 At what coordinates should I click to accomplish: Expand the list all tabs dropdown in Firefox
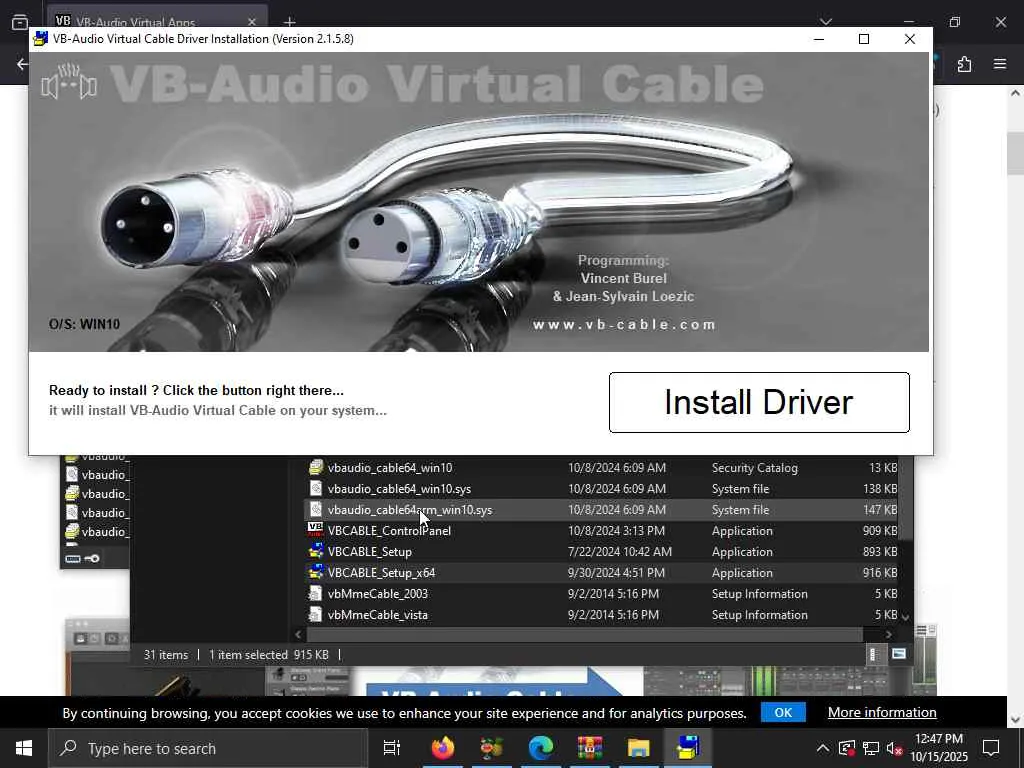pyautogui.click(x=825, y=22)
